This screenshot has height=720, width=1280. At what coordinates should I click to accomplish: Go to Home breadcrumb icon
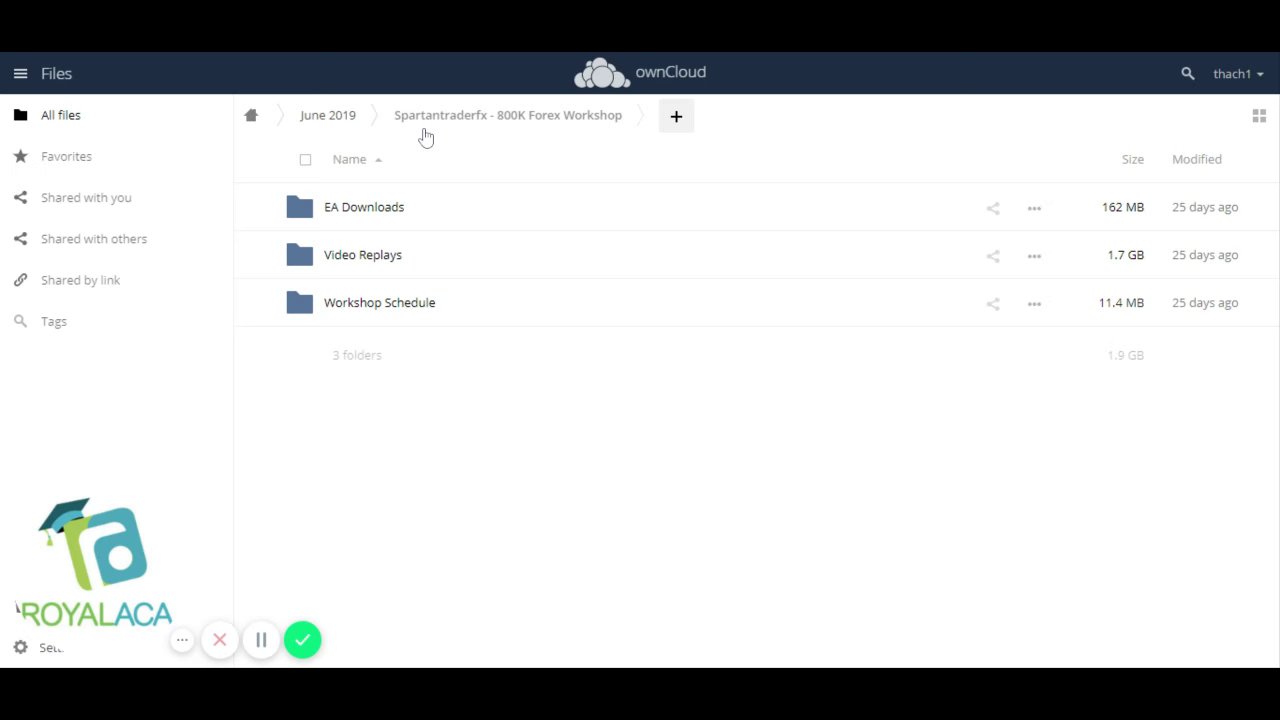click(251, 115)
